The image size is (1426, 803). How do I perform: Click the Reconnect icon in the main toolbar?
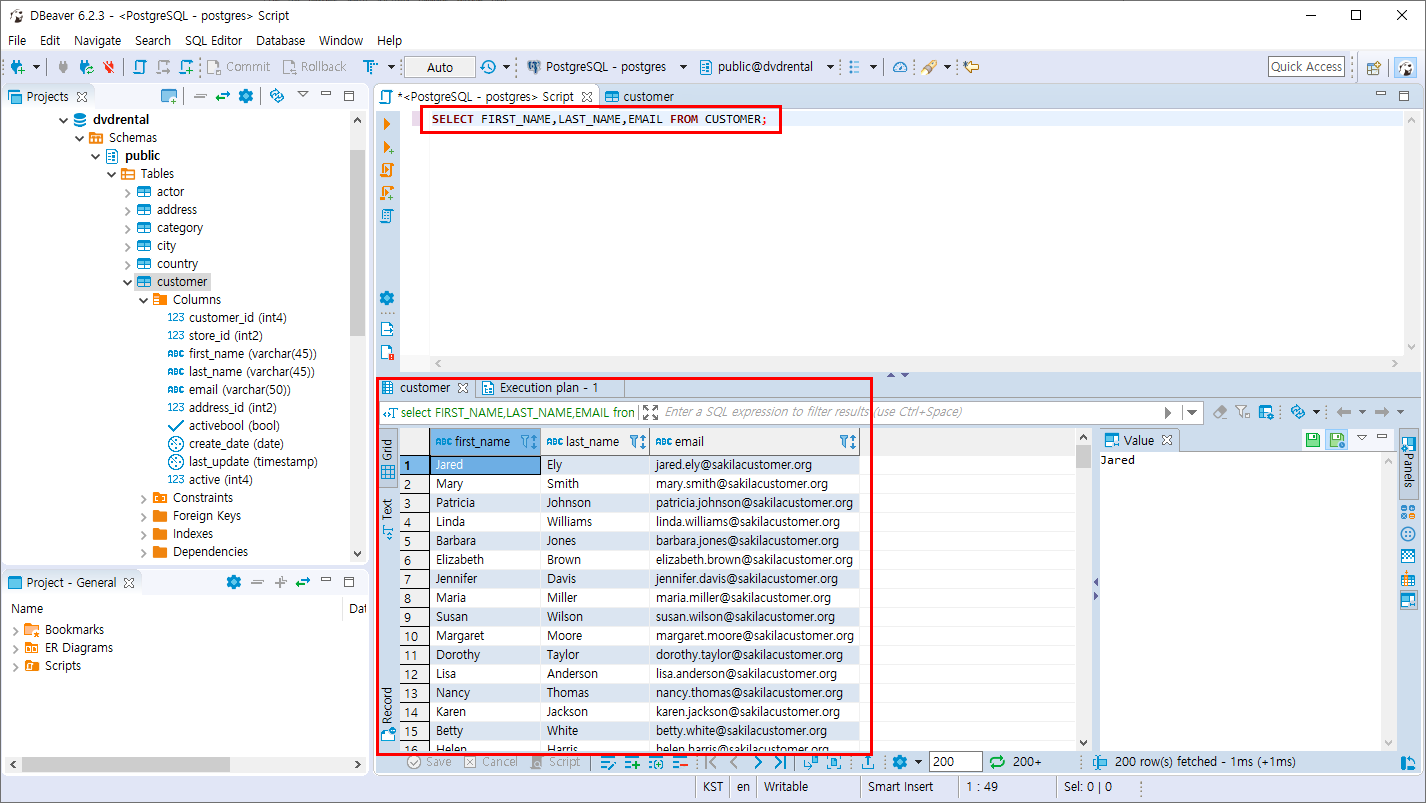click(87, 67)
